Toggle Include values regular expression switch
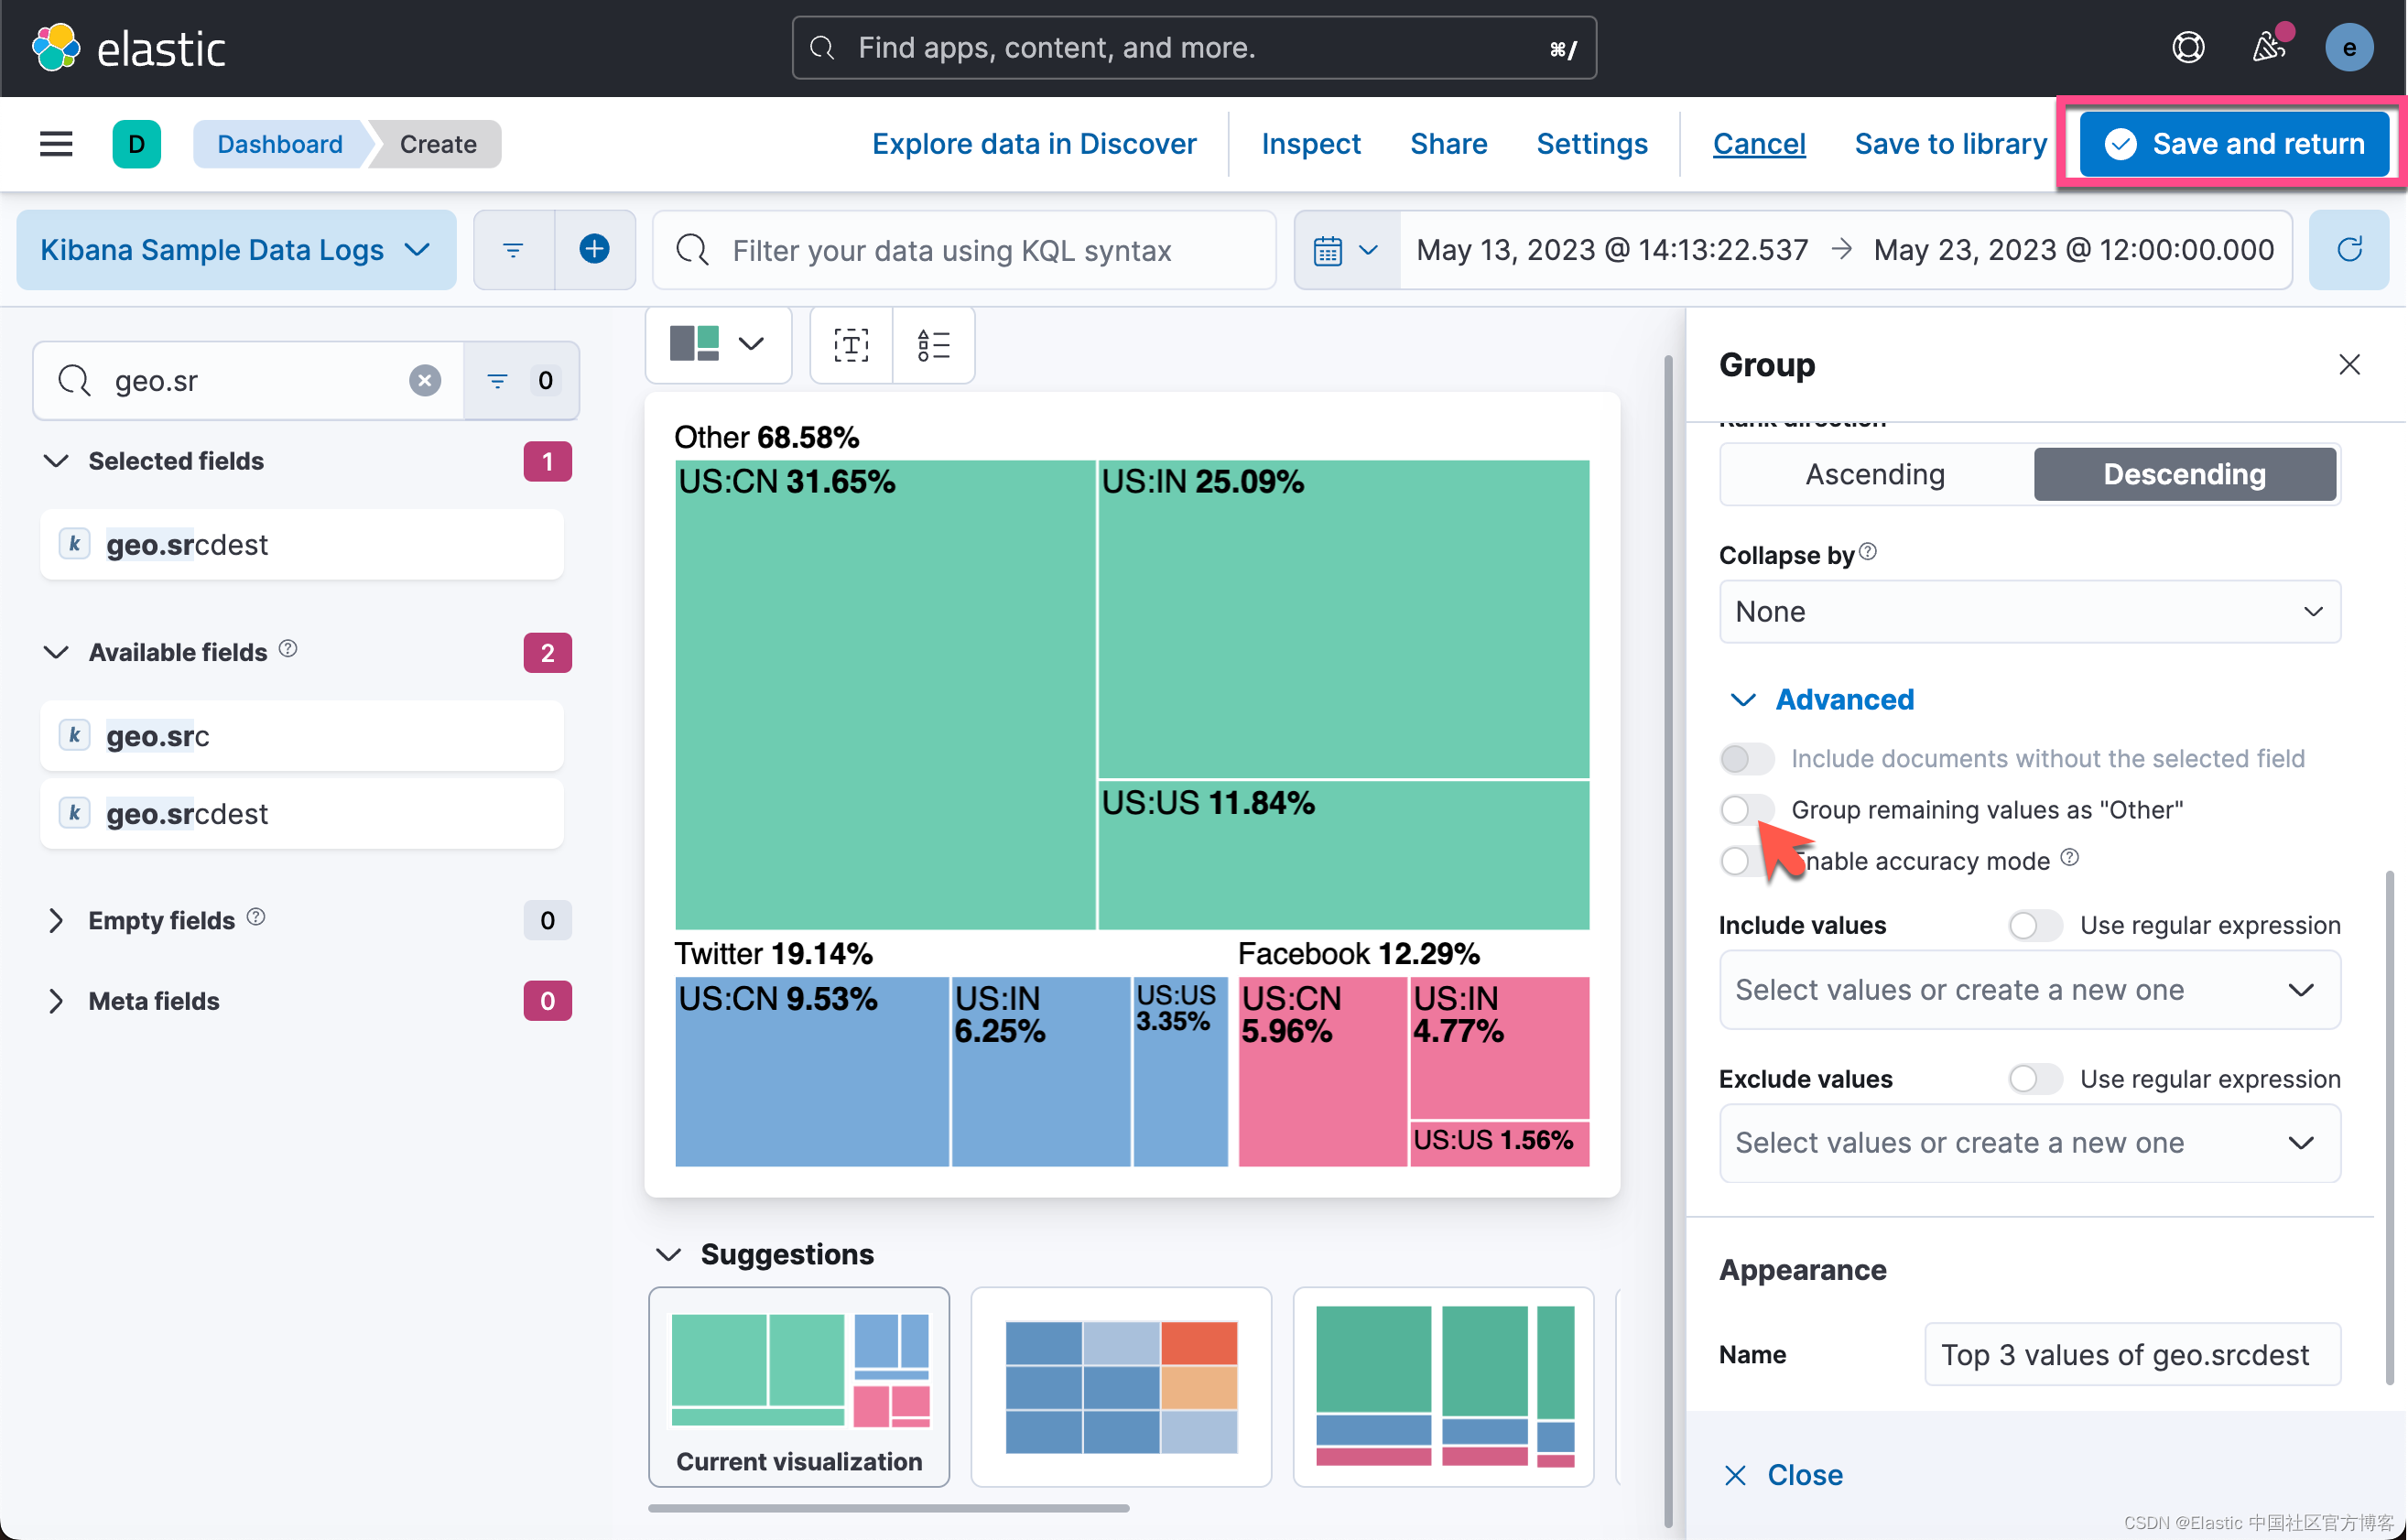2408x1540 pixels. point(2035,925)
